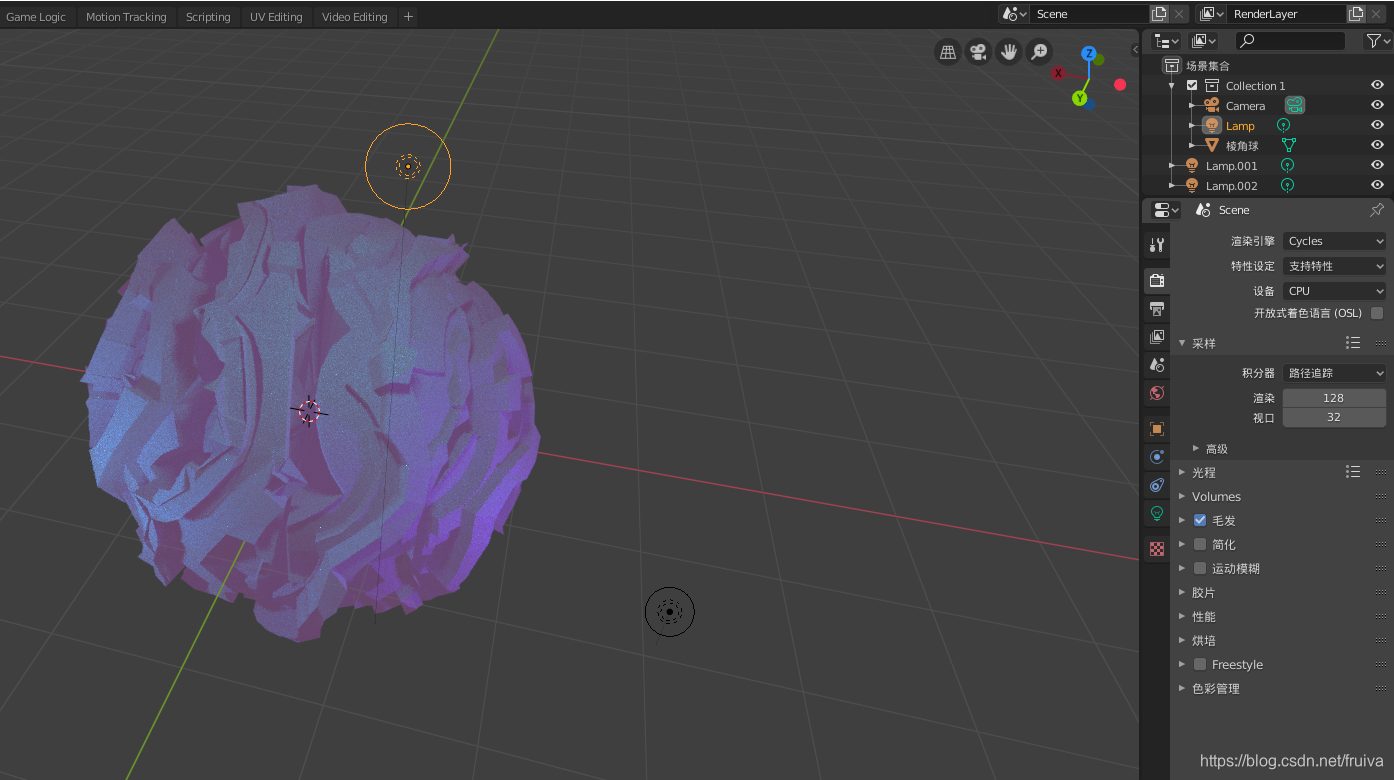
Task: Open the light Object Data properties tab
Action: tap(1157, 513)
